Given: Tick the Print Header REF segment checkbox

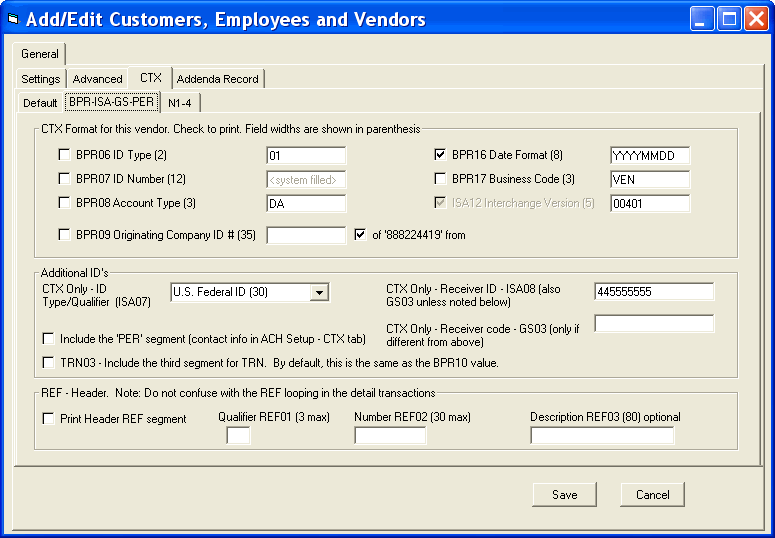Looking at the screenshot, I should (48, 419).
